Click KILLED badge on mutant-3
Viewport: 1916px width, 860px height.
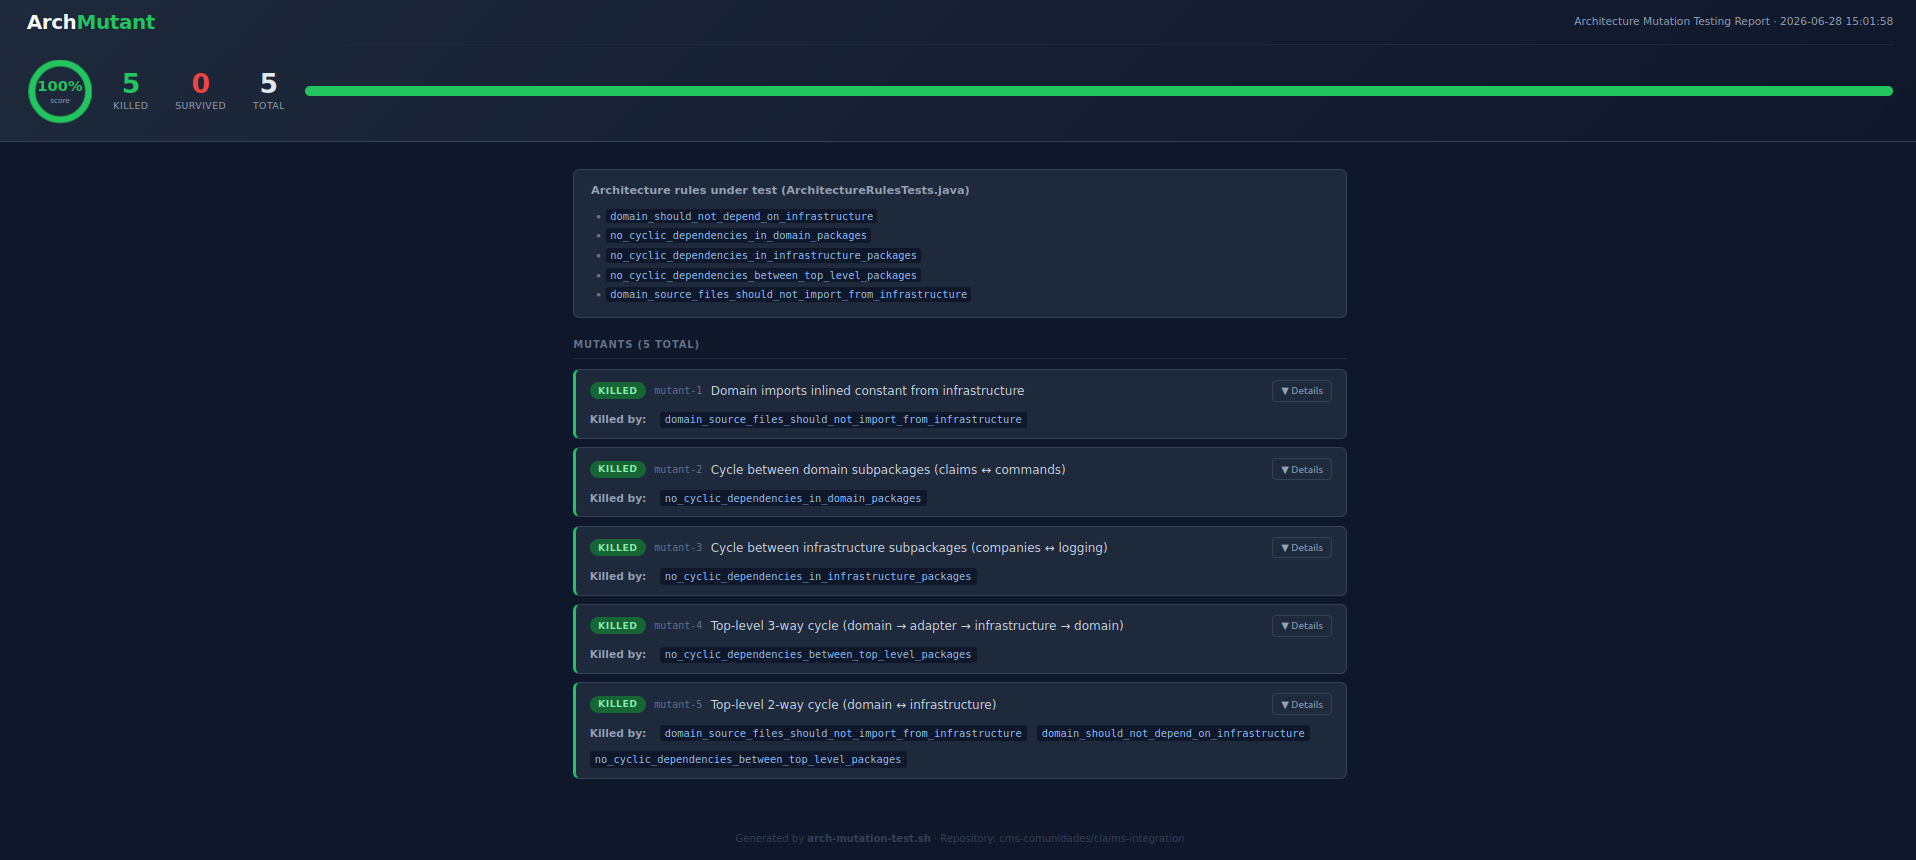coord(617,548)
